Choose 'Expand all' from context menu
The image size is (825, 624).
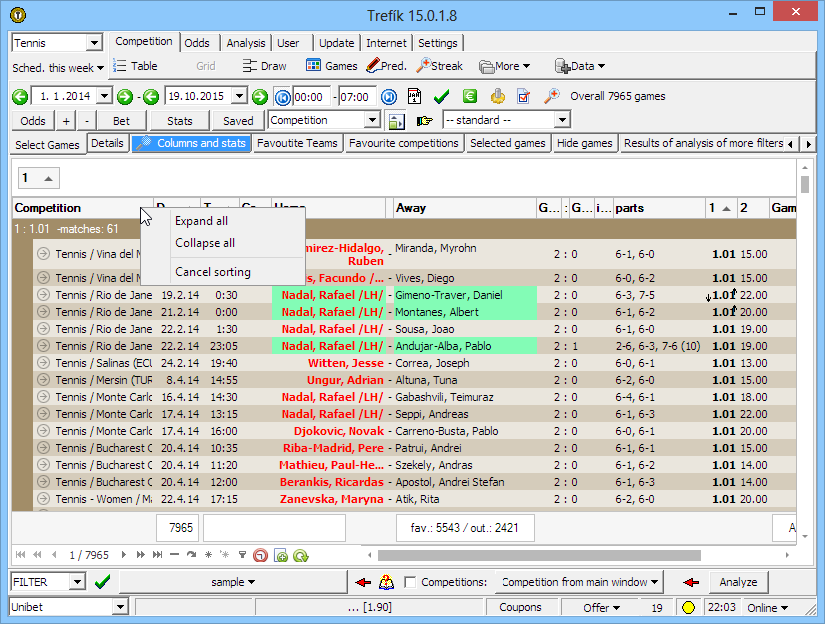[x=201, y=221]
